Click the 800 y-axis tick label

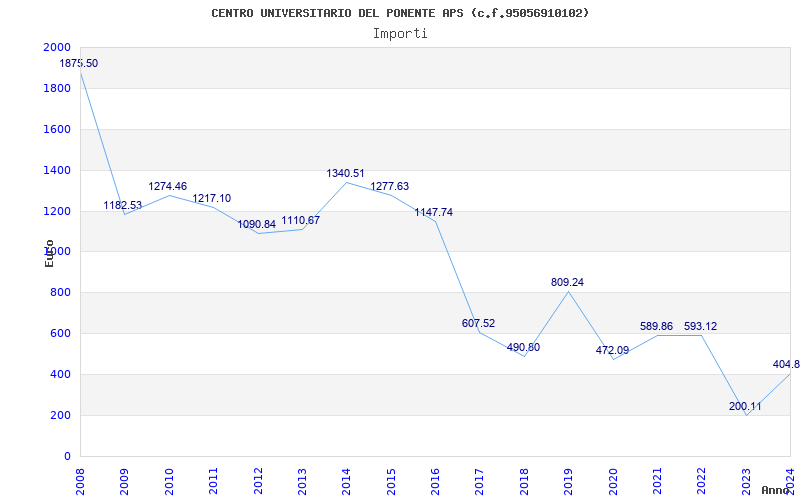pyautogui.click(x=61, y=292)
